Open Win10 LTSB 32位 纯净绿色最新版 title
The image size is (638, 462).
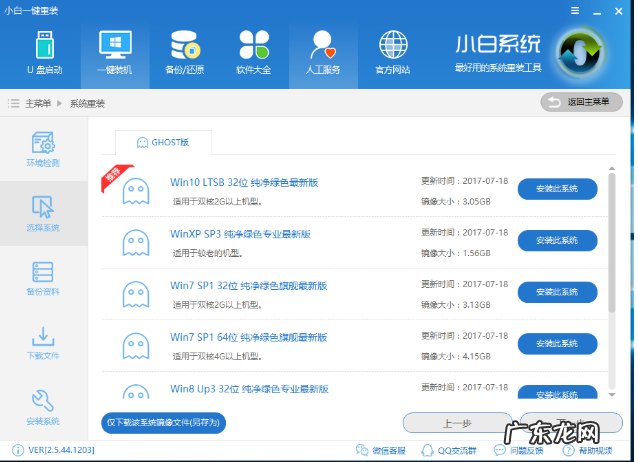(244, 182)
